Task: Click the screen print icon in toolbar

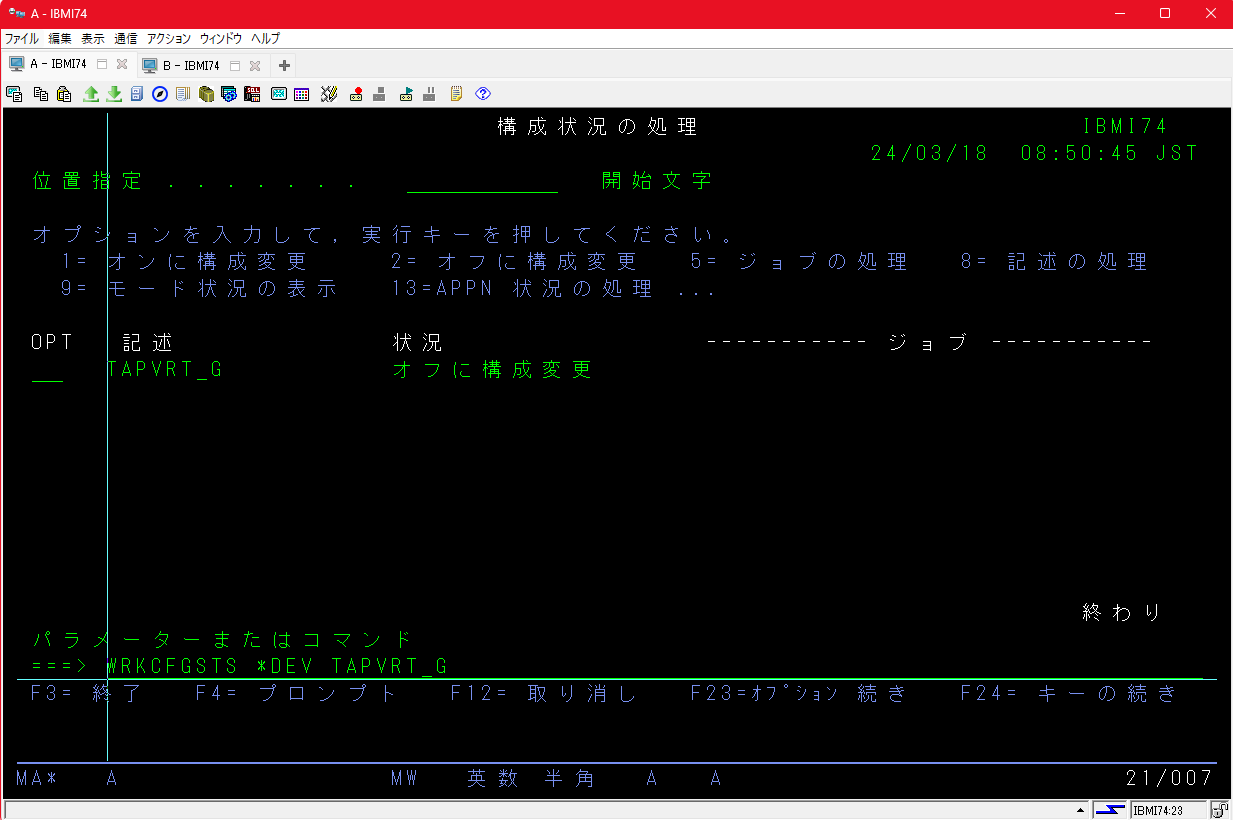Action: tap(14, 94)
